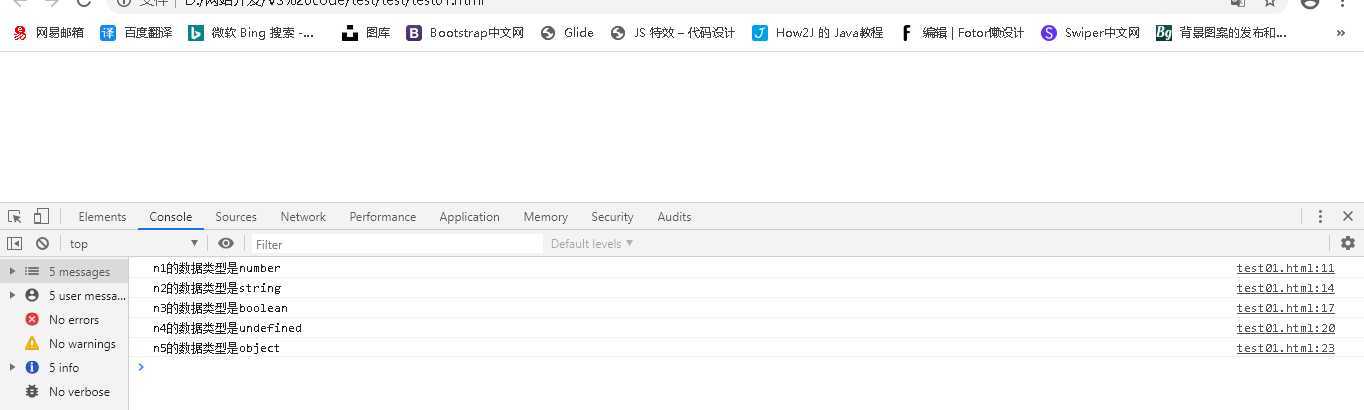Toggle the device toolbar icon
The height and width of the screenshot is (410, 1364).
click(41, 216)
